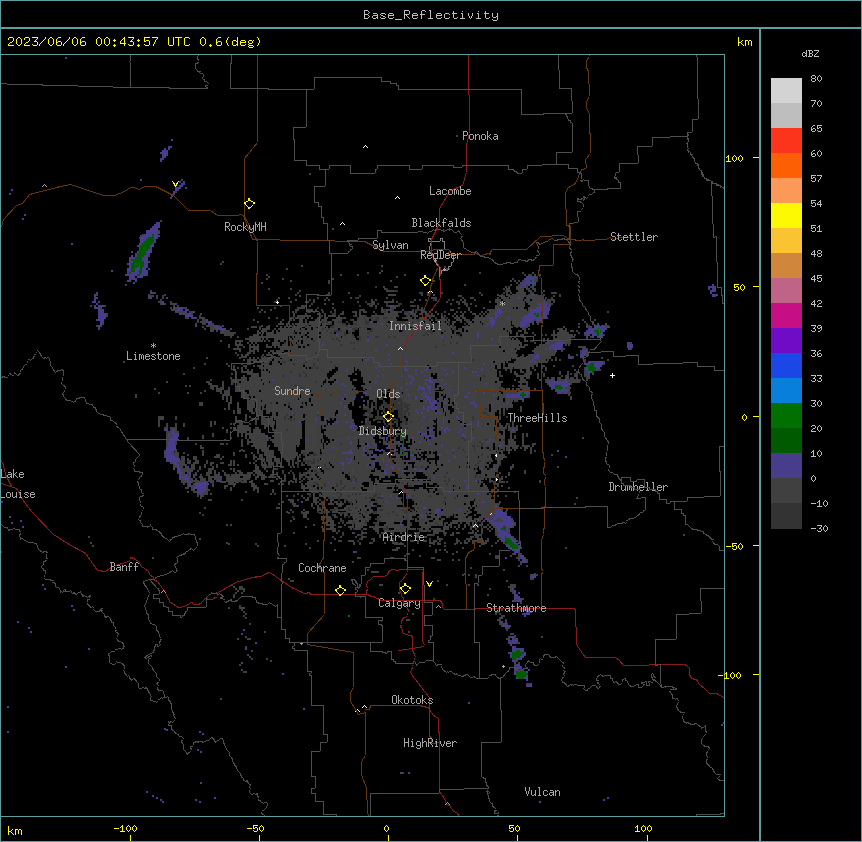Viewport: 862px width, 842px height.
Task: Click the Banff label
Action: 124,567
